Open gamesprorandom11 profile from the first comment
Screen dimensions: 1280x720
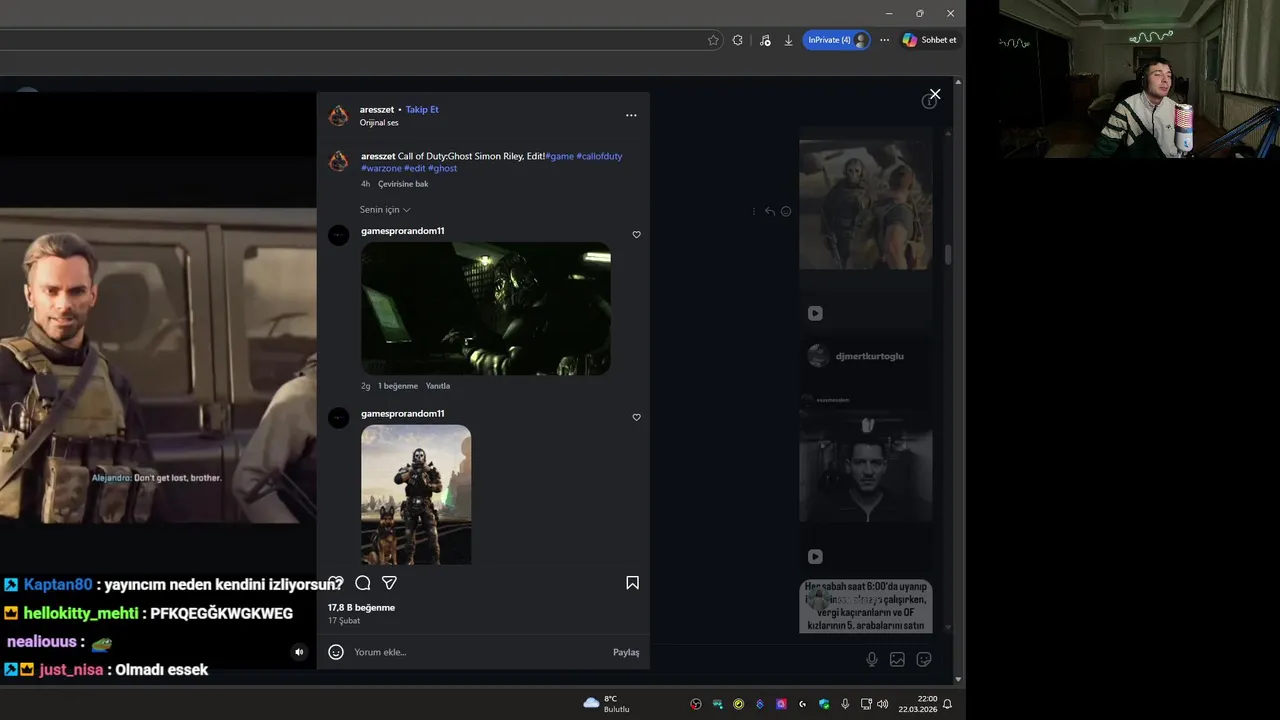coord(403,231)
